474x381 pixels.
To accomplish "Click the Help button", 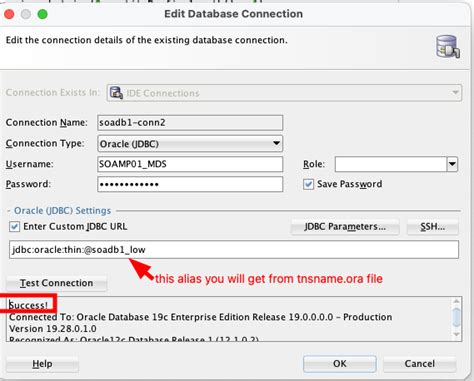I will 42,364.
